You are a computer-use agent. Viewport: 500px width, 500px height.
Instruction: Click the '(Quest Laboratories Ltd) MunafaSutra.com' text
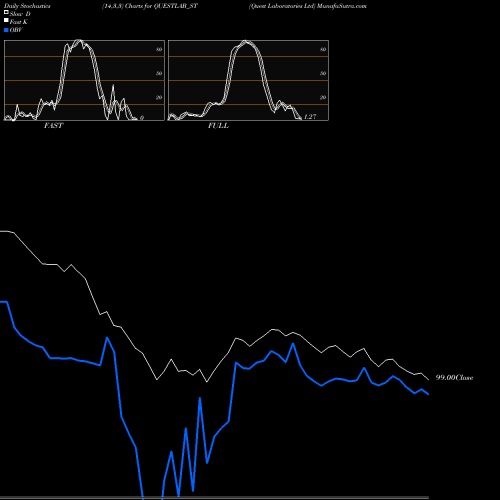pyautogui.click(x=308, y=6)
